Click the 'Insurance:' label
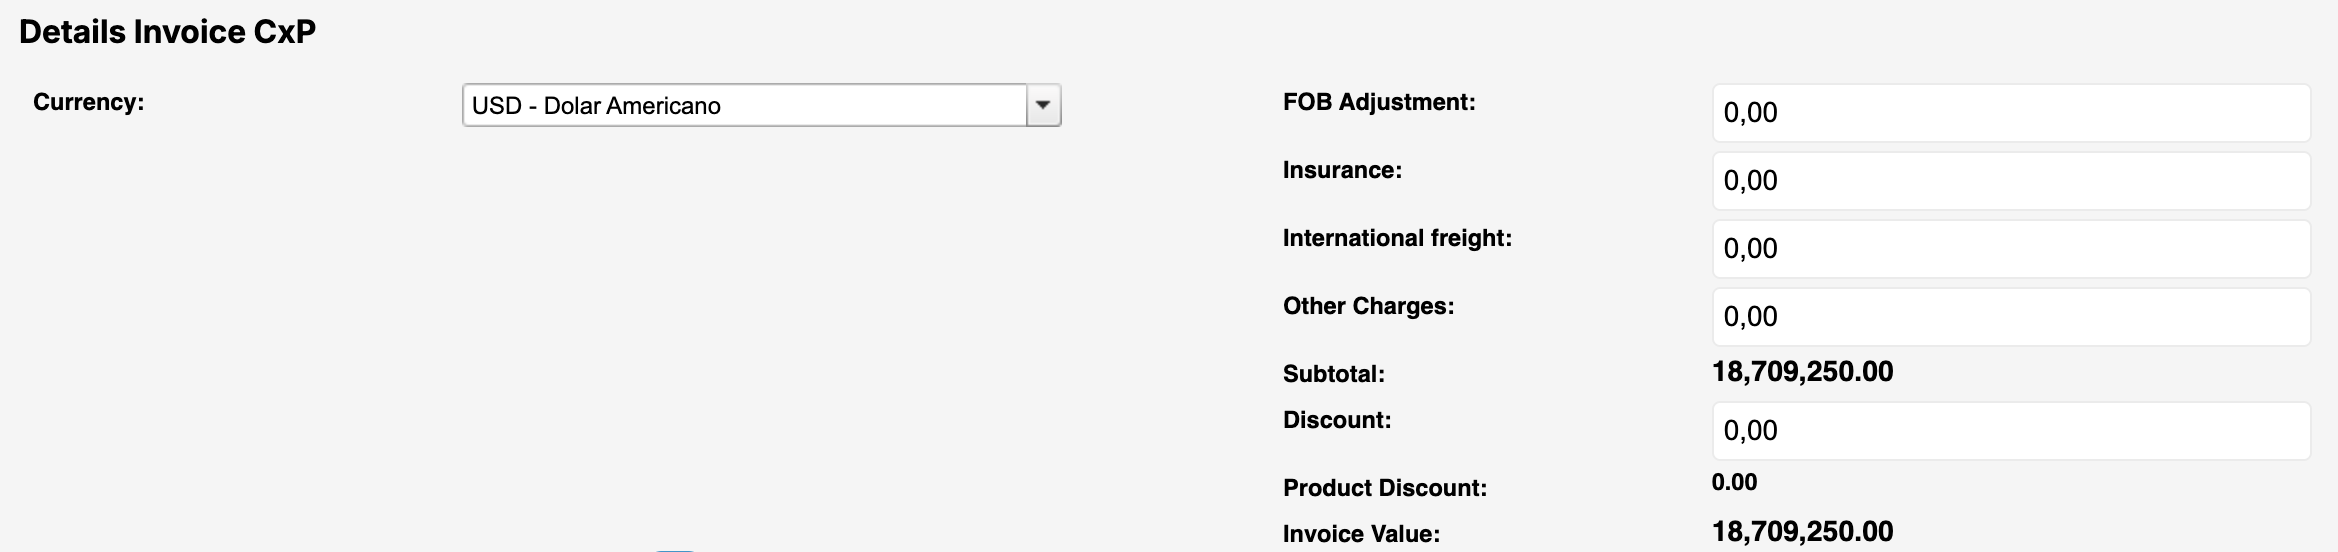Viewport: 2338px width, 552px height. 1342,170
